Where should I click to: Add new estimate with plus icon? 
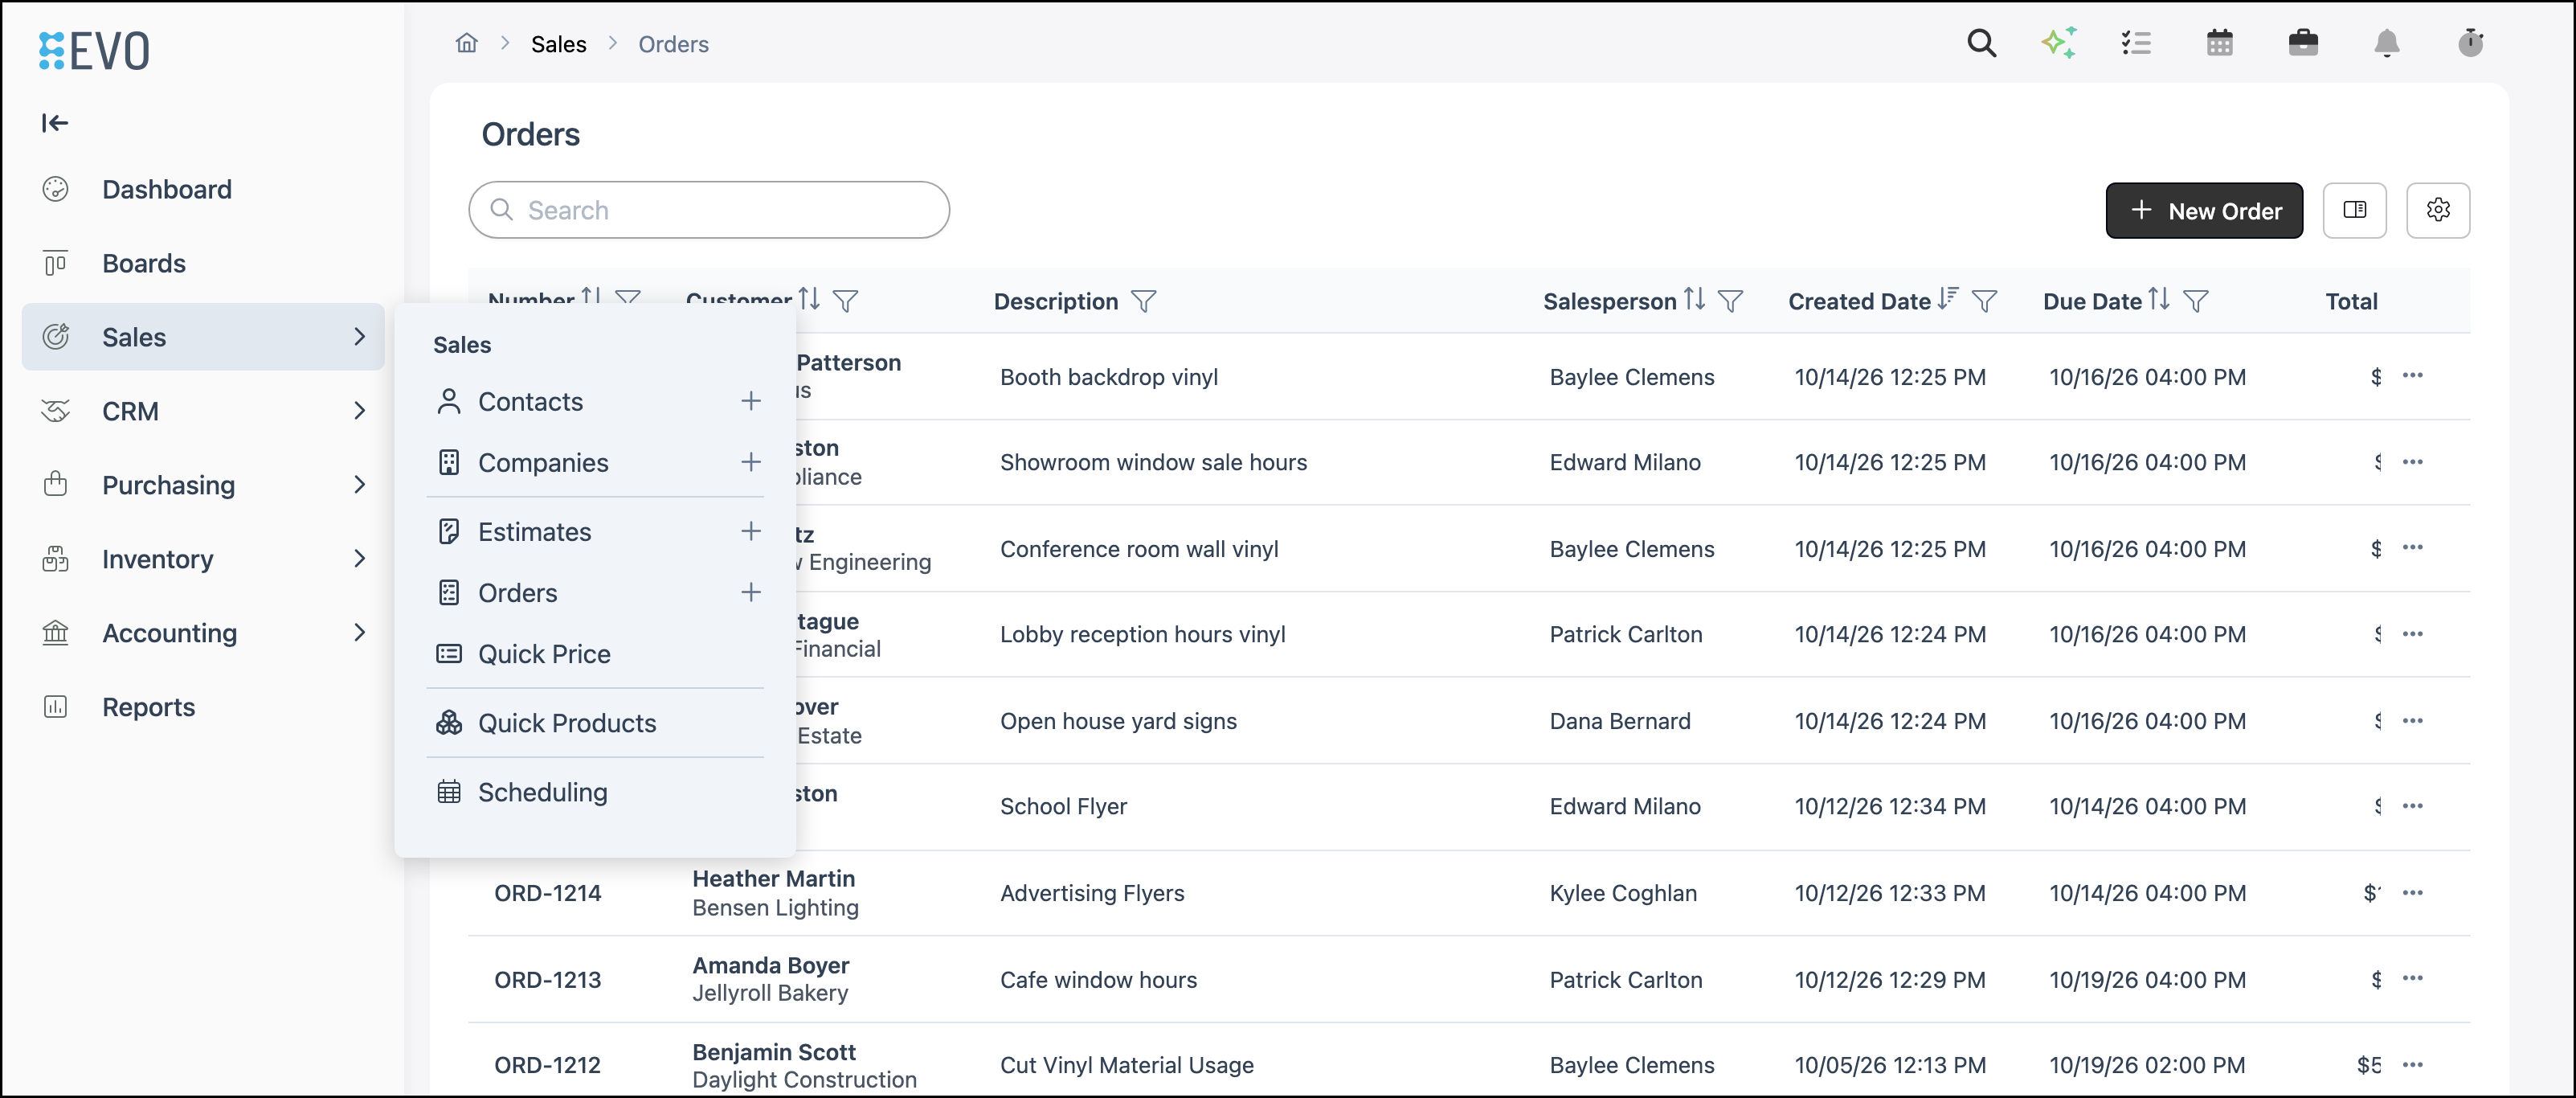(751, 531)
